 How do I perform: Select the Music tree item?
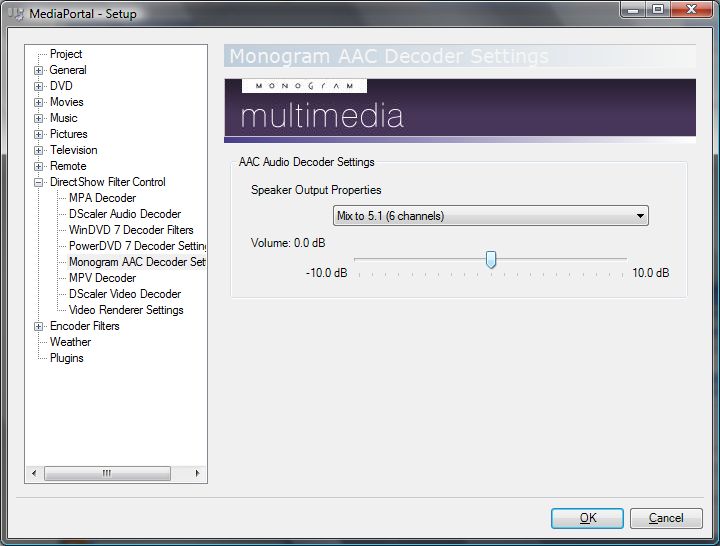click(64, 118)
